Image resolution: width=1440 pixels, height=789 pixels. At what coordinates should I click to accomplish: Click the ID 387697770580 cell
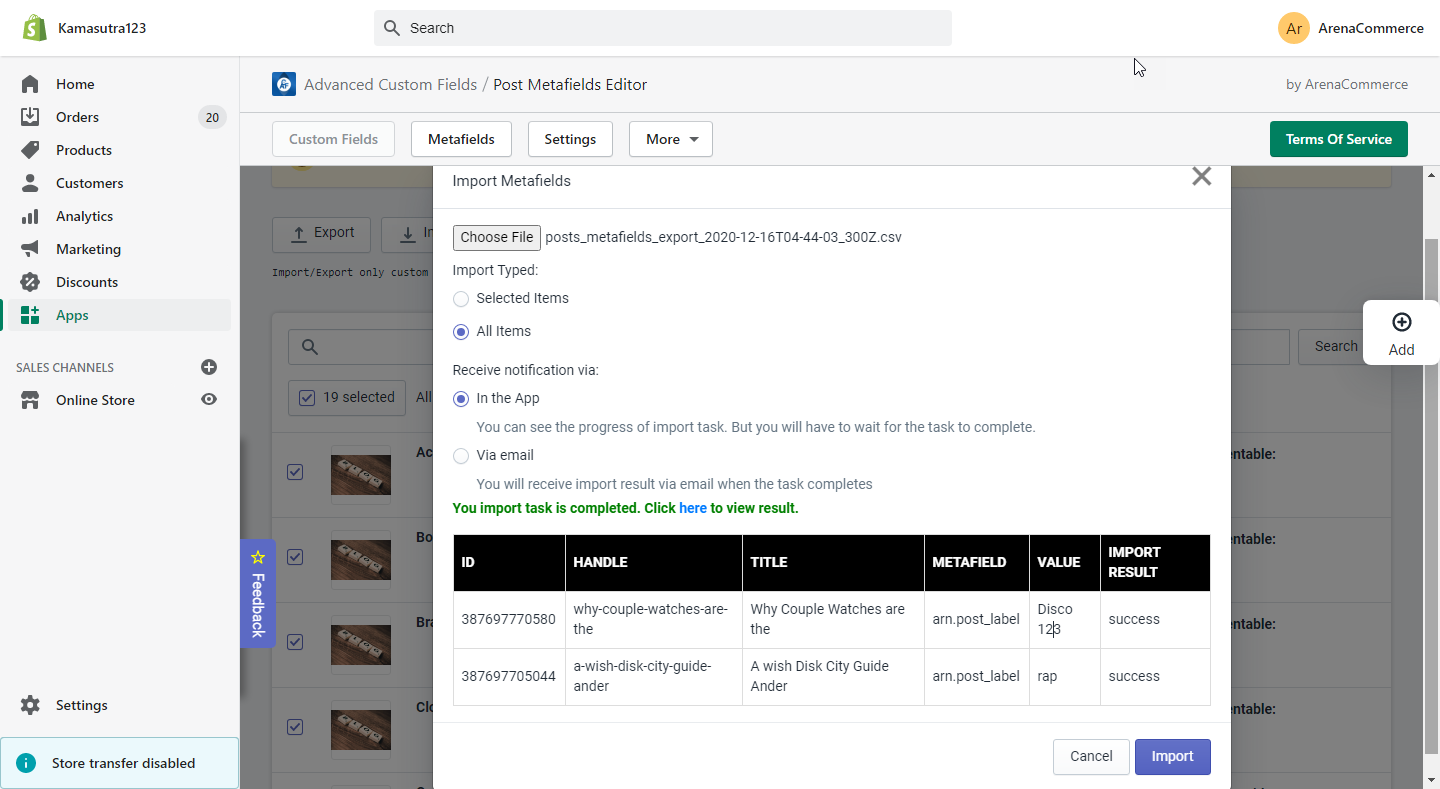(508, 619)
